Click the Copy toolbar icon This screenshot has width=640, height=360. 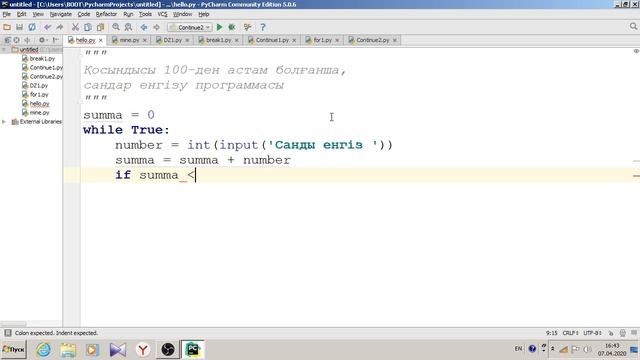pyautogui.click(x=88, y=27)
